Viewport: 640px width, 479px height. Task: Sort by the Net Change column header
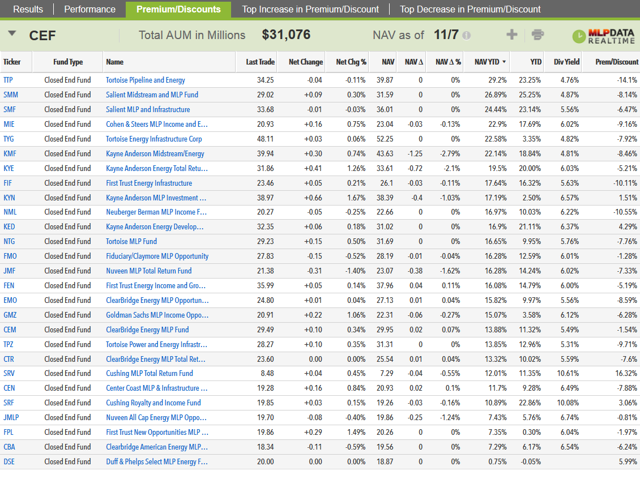[306, 62]
